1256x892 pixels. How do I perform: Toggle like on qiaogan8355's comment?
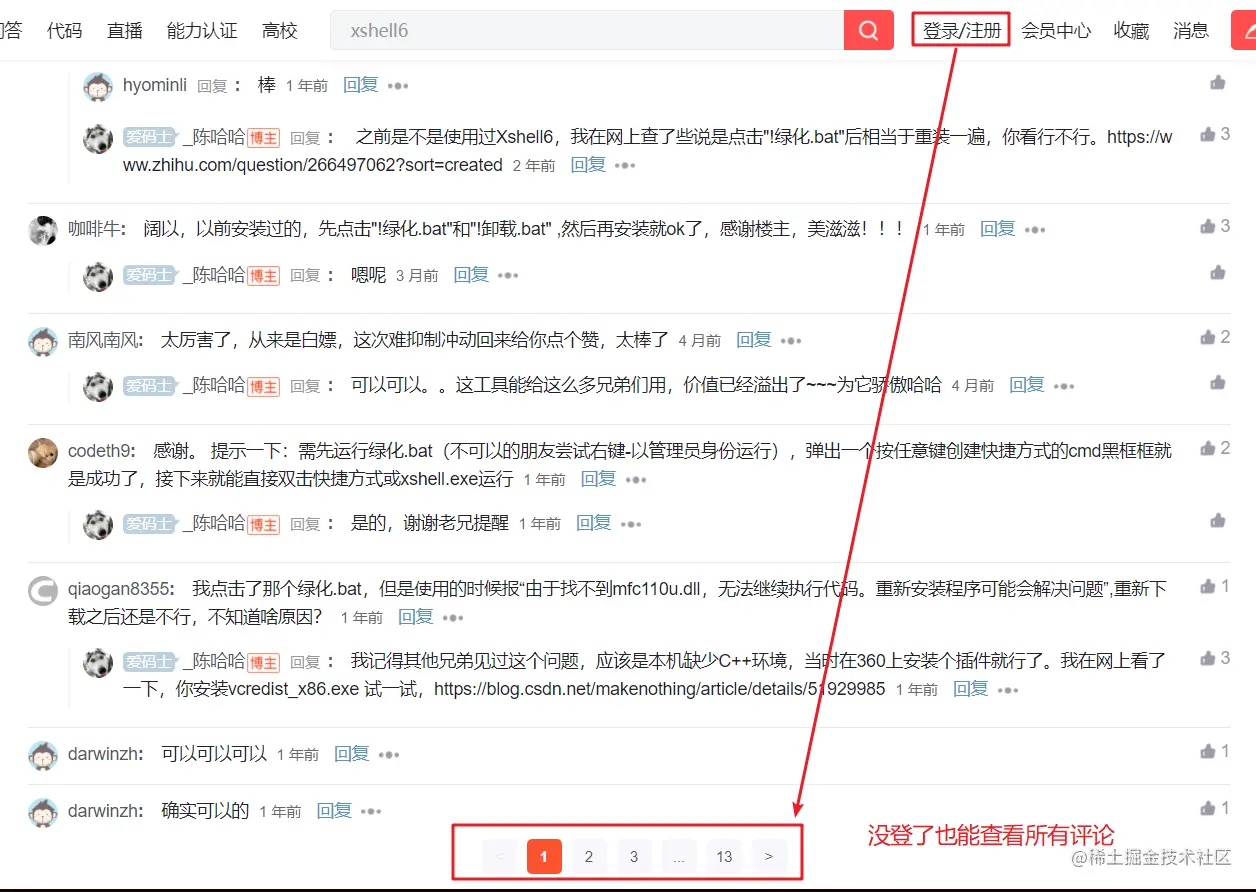point(1208,586)
